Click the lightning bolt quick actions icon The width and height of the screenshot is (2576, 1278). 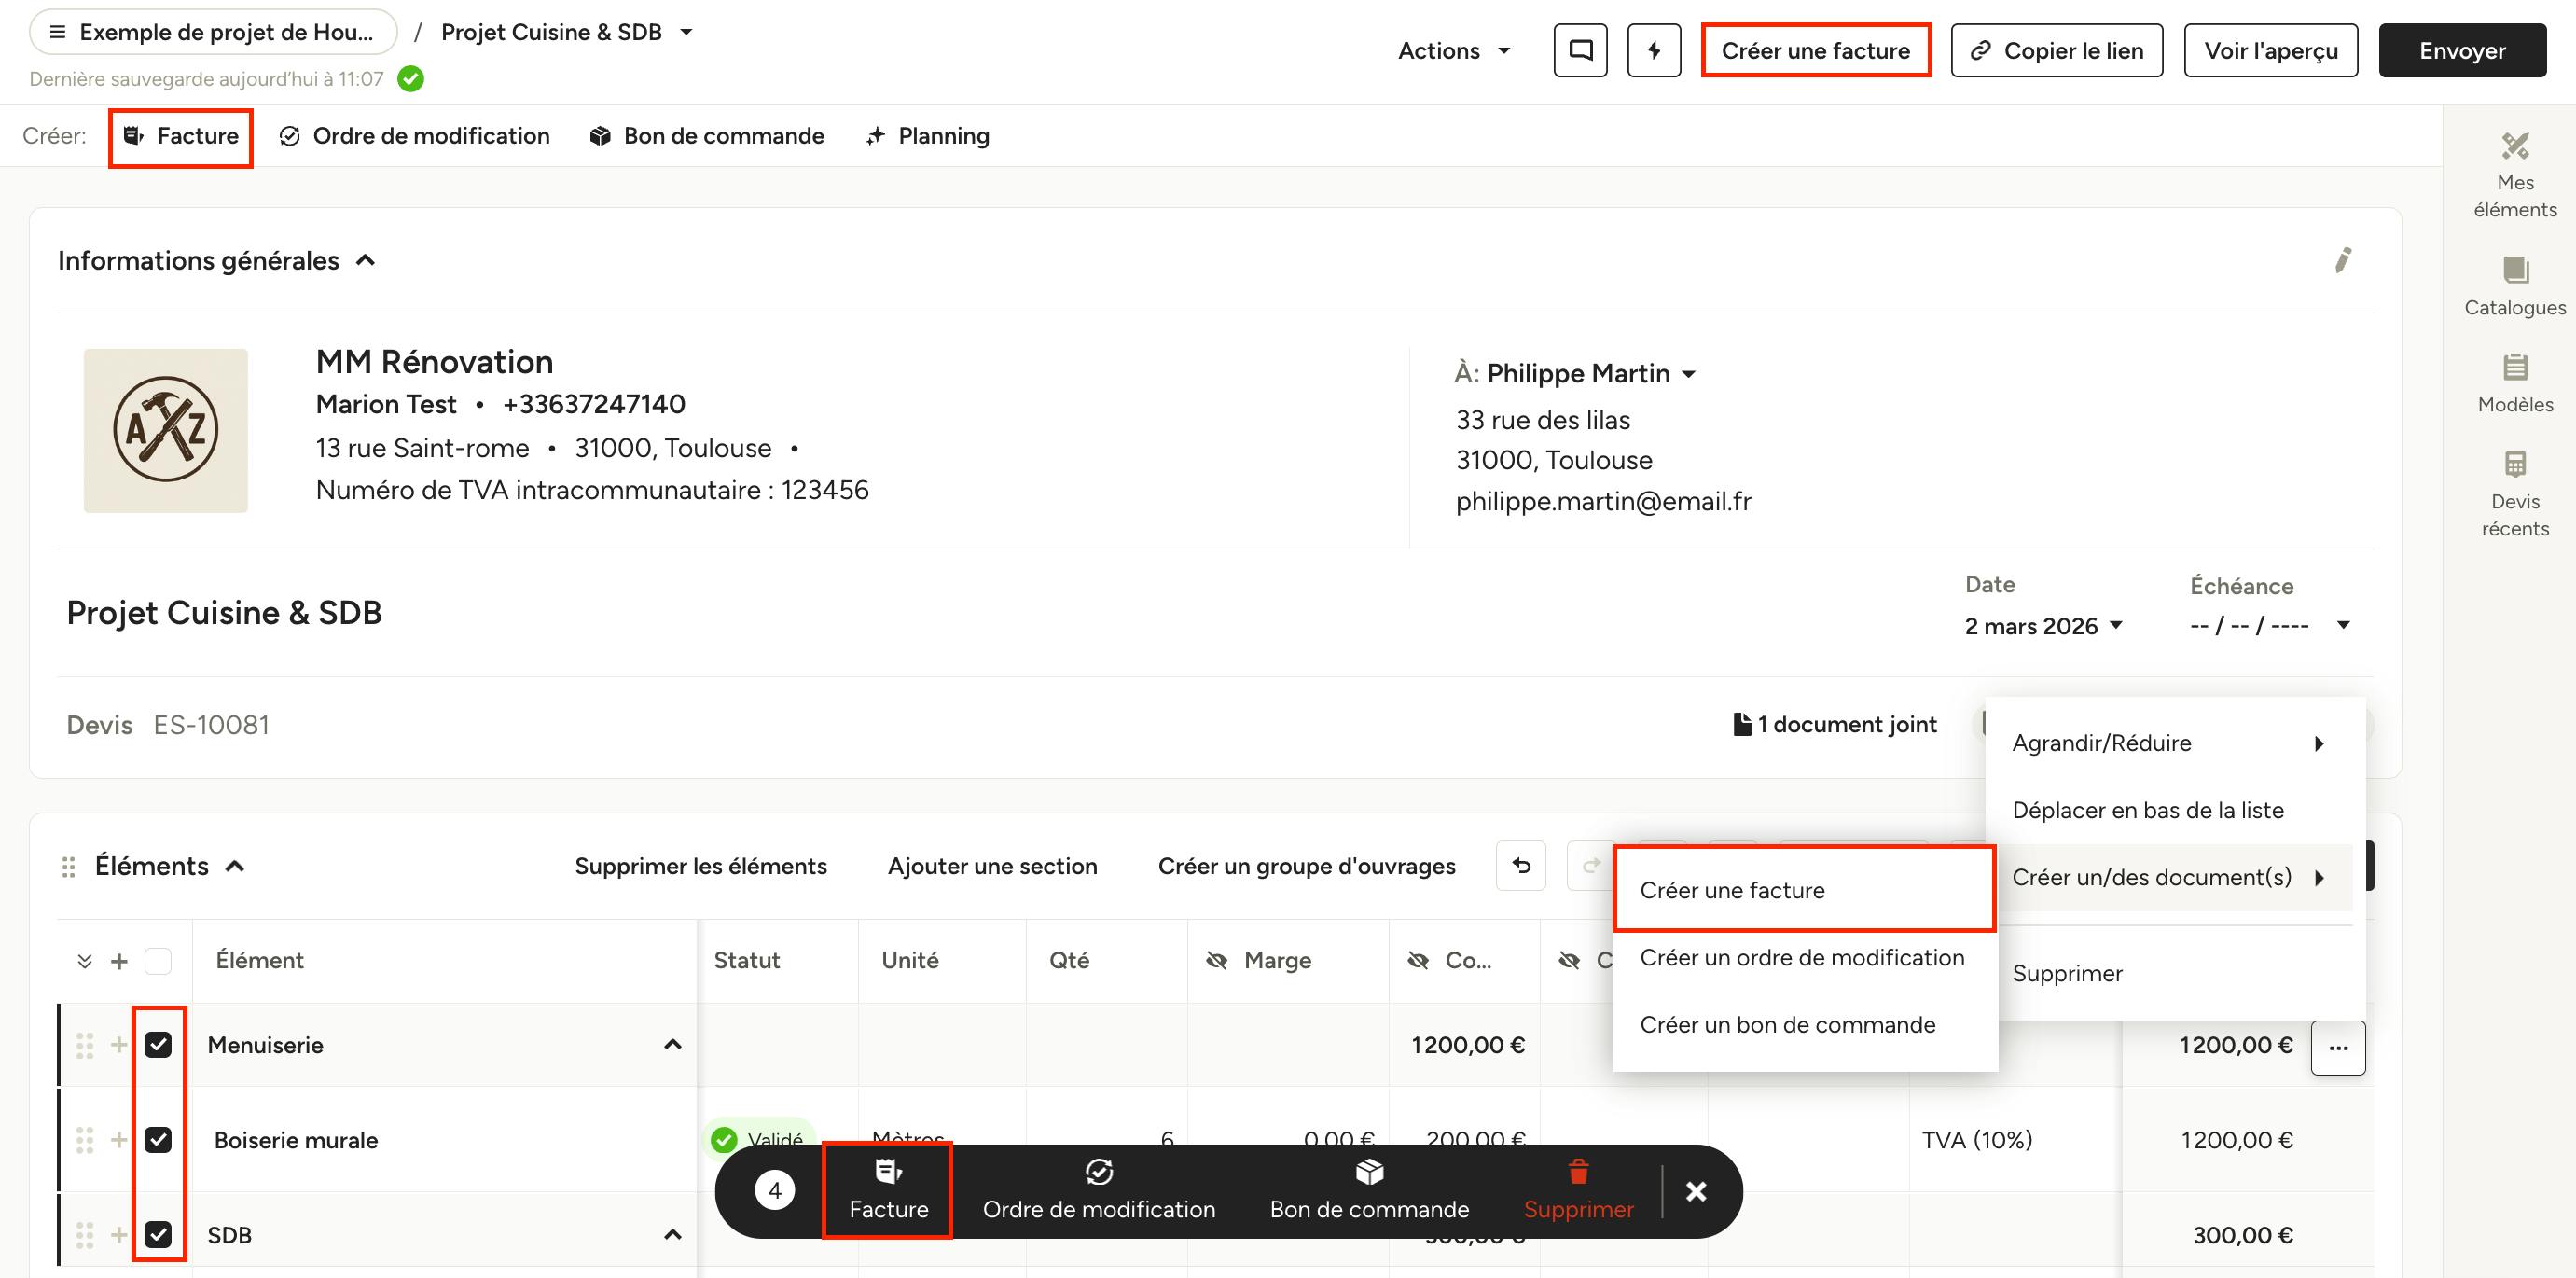coord(1654,50)
